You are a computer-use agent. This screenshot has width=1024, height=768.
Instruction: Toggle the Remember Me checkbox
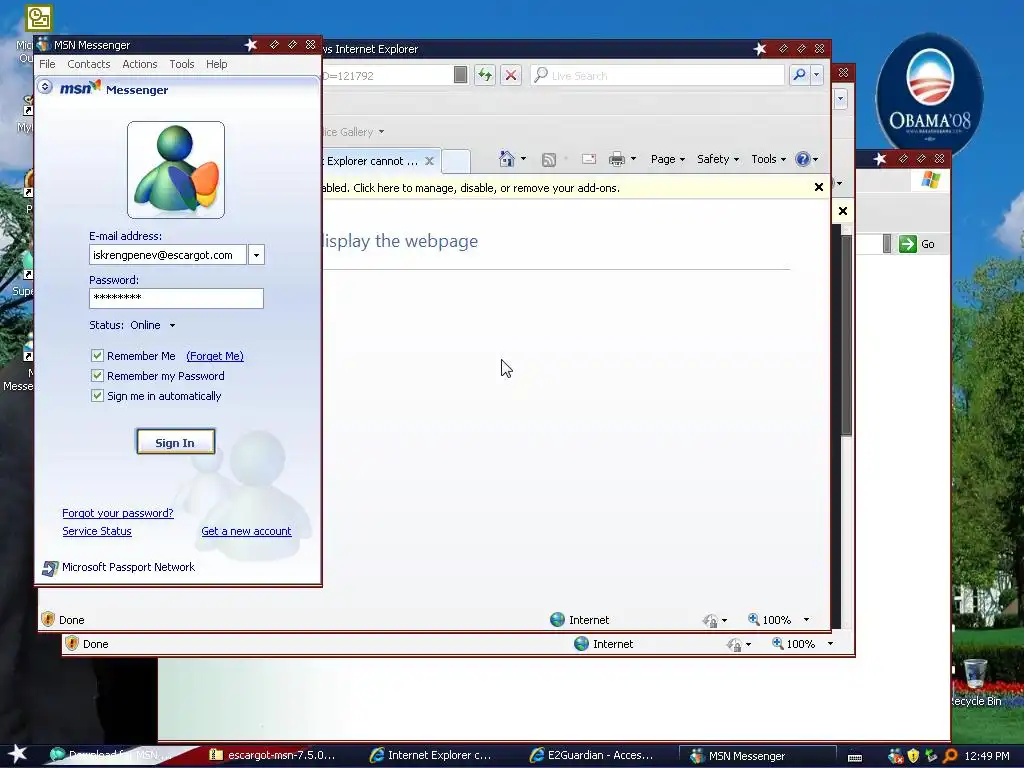point(97,356)
